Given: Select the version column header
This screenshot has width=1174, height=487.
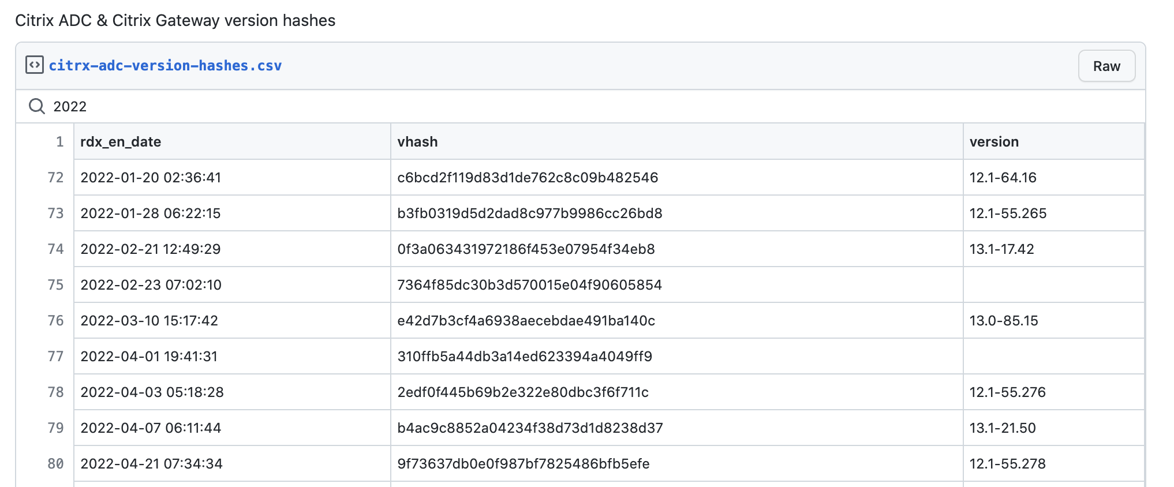Looking at the screenshot, I should tap(994, 142).
